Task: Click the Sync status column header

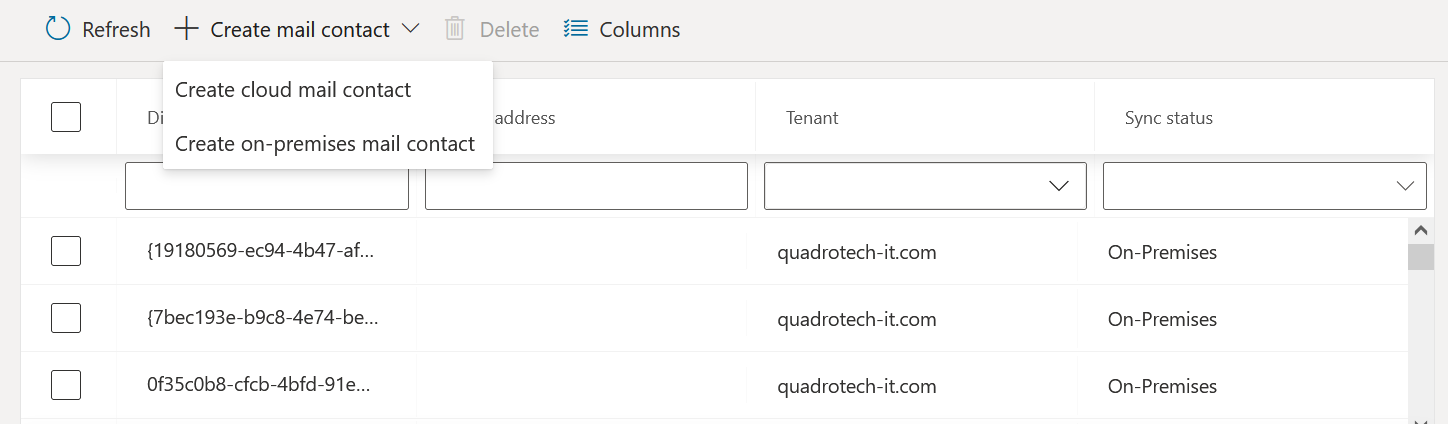Action: coord(1168,118)
